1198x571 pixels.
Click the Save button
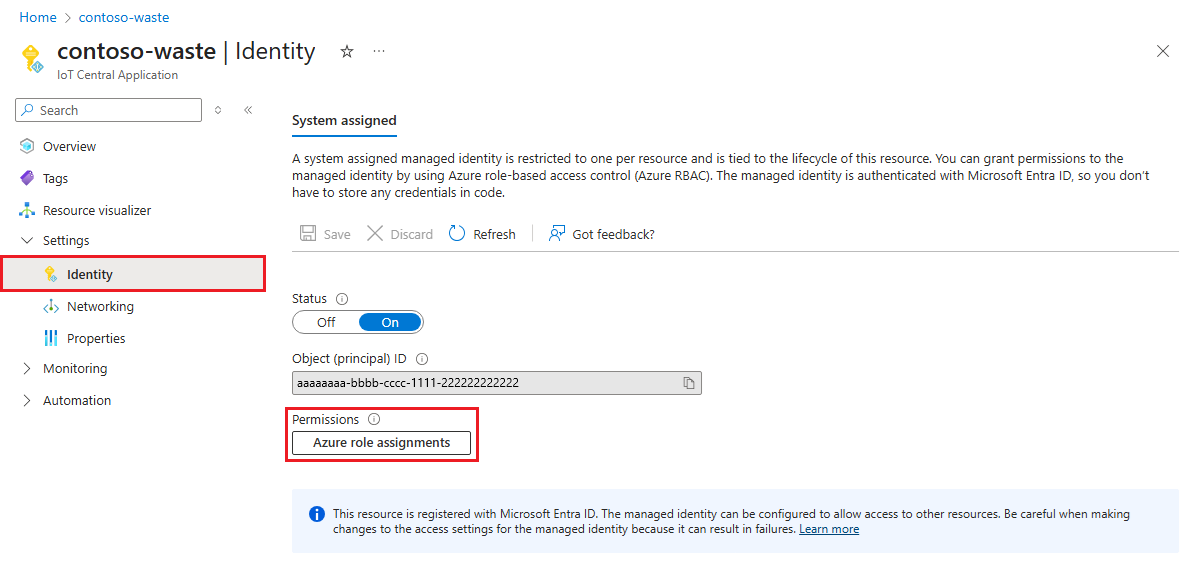(x=325, y=234)
